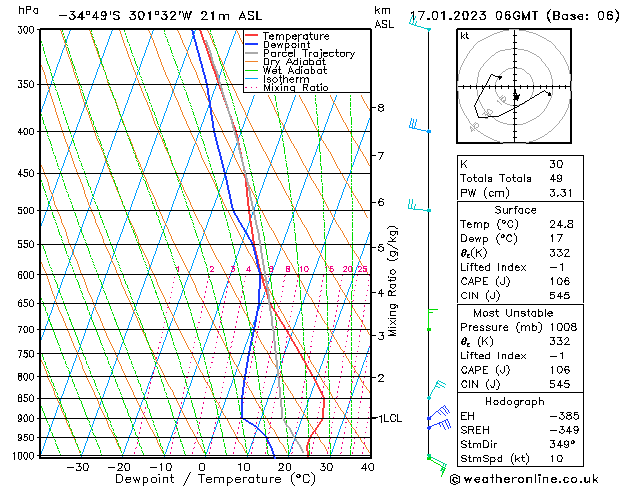
Task: Select the 'Isotherm' legend label
Action: (286, 79)
